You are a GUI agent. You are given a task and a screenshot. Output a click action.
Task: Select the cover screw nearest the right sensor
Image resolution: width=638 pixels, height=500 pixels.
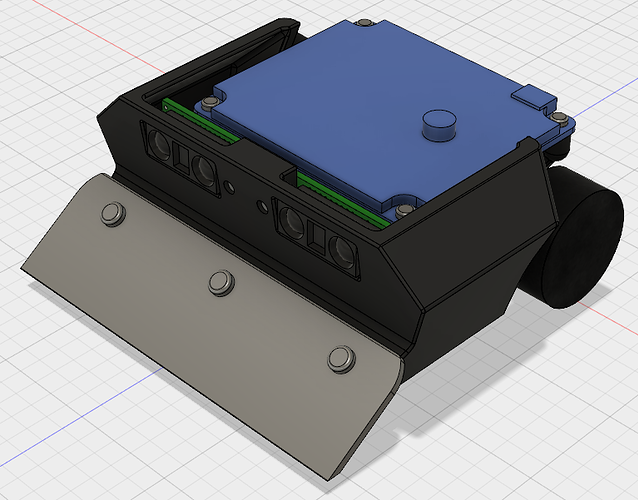[x=405, y=210]
